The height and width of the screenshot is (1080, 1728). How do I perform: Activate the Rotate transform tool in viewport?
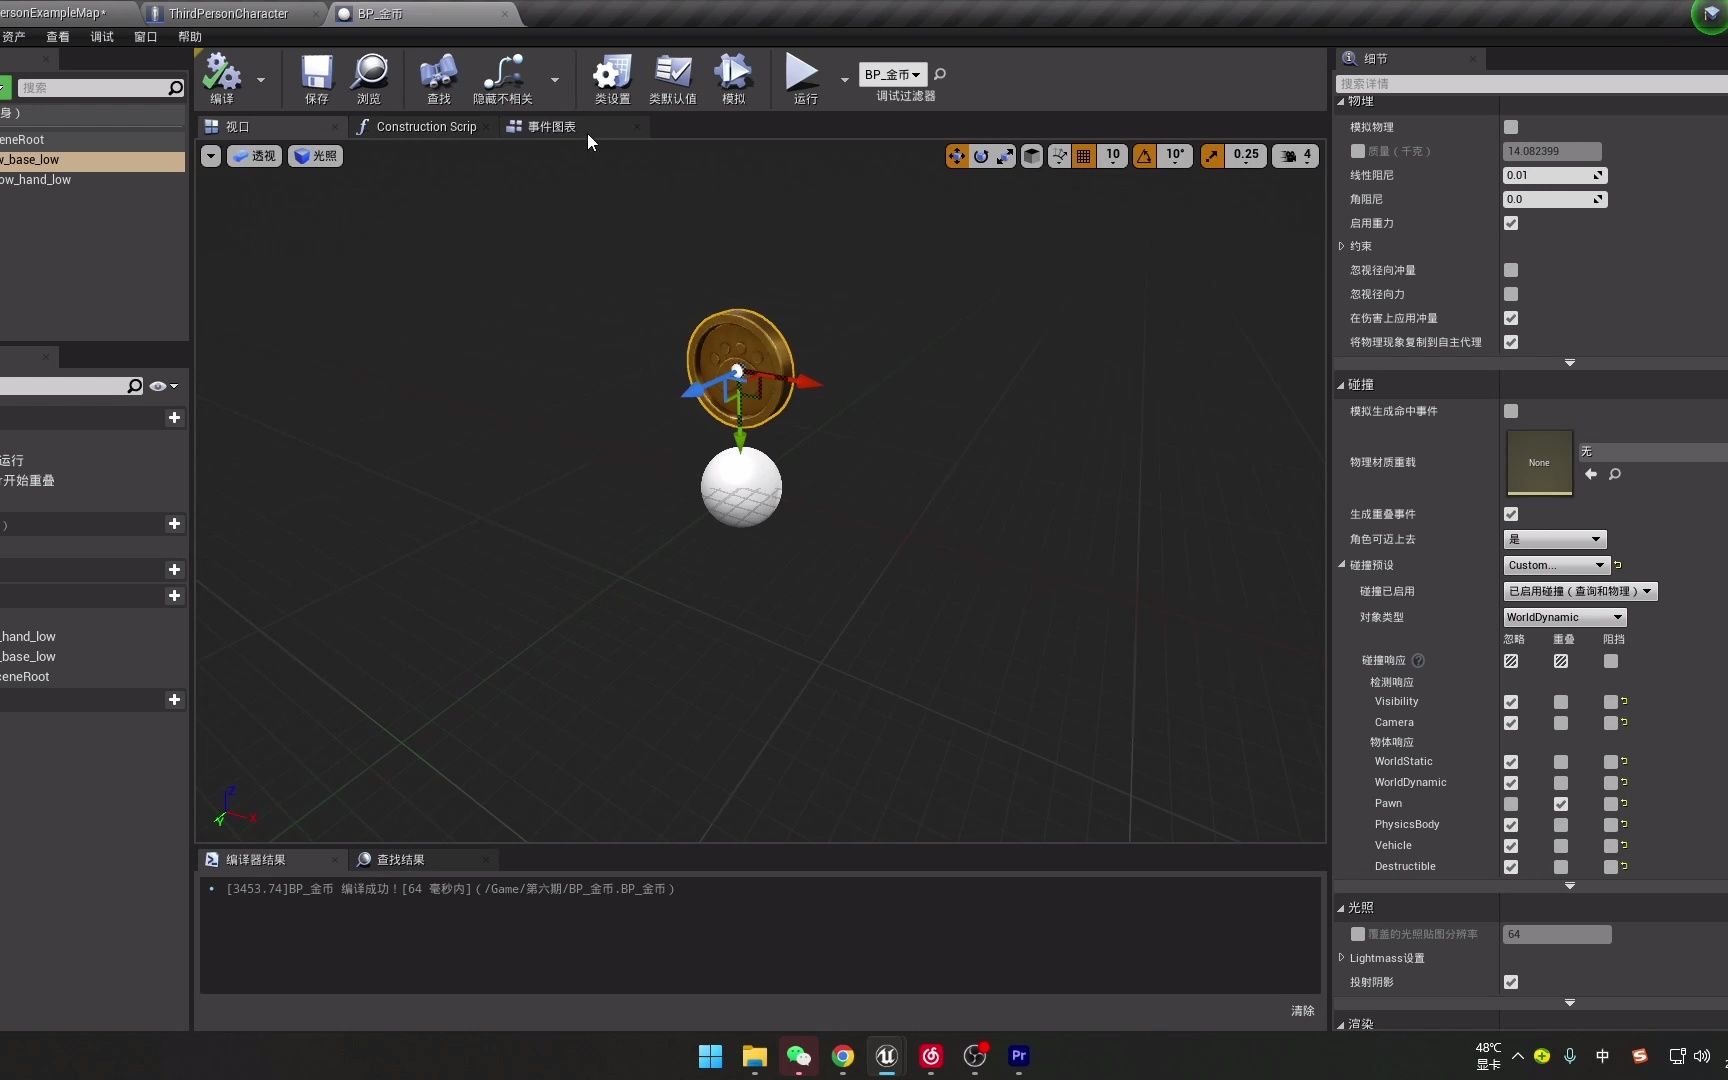tap(981, 156)
